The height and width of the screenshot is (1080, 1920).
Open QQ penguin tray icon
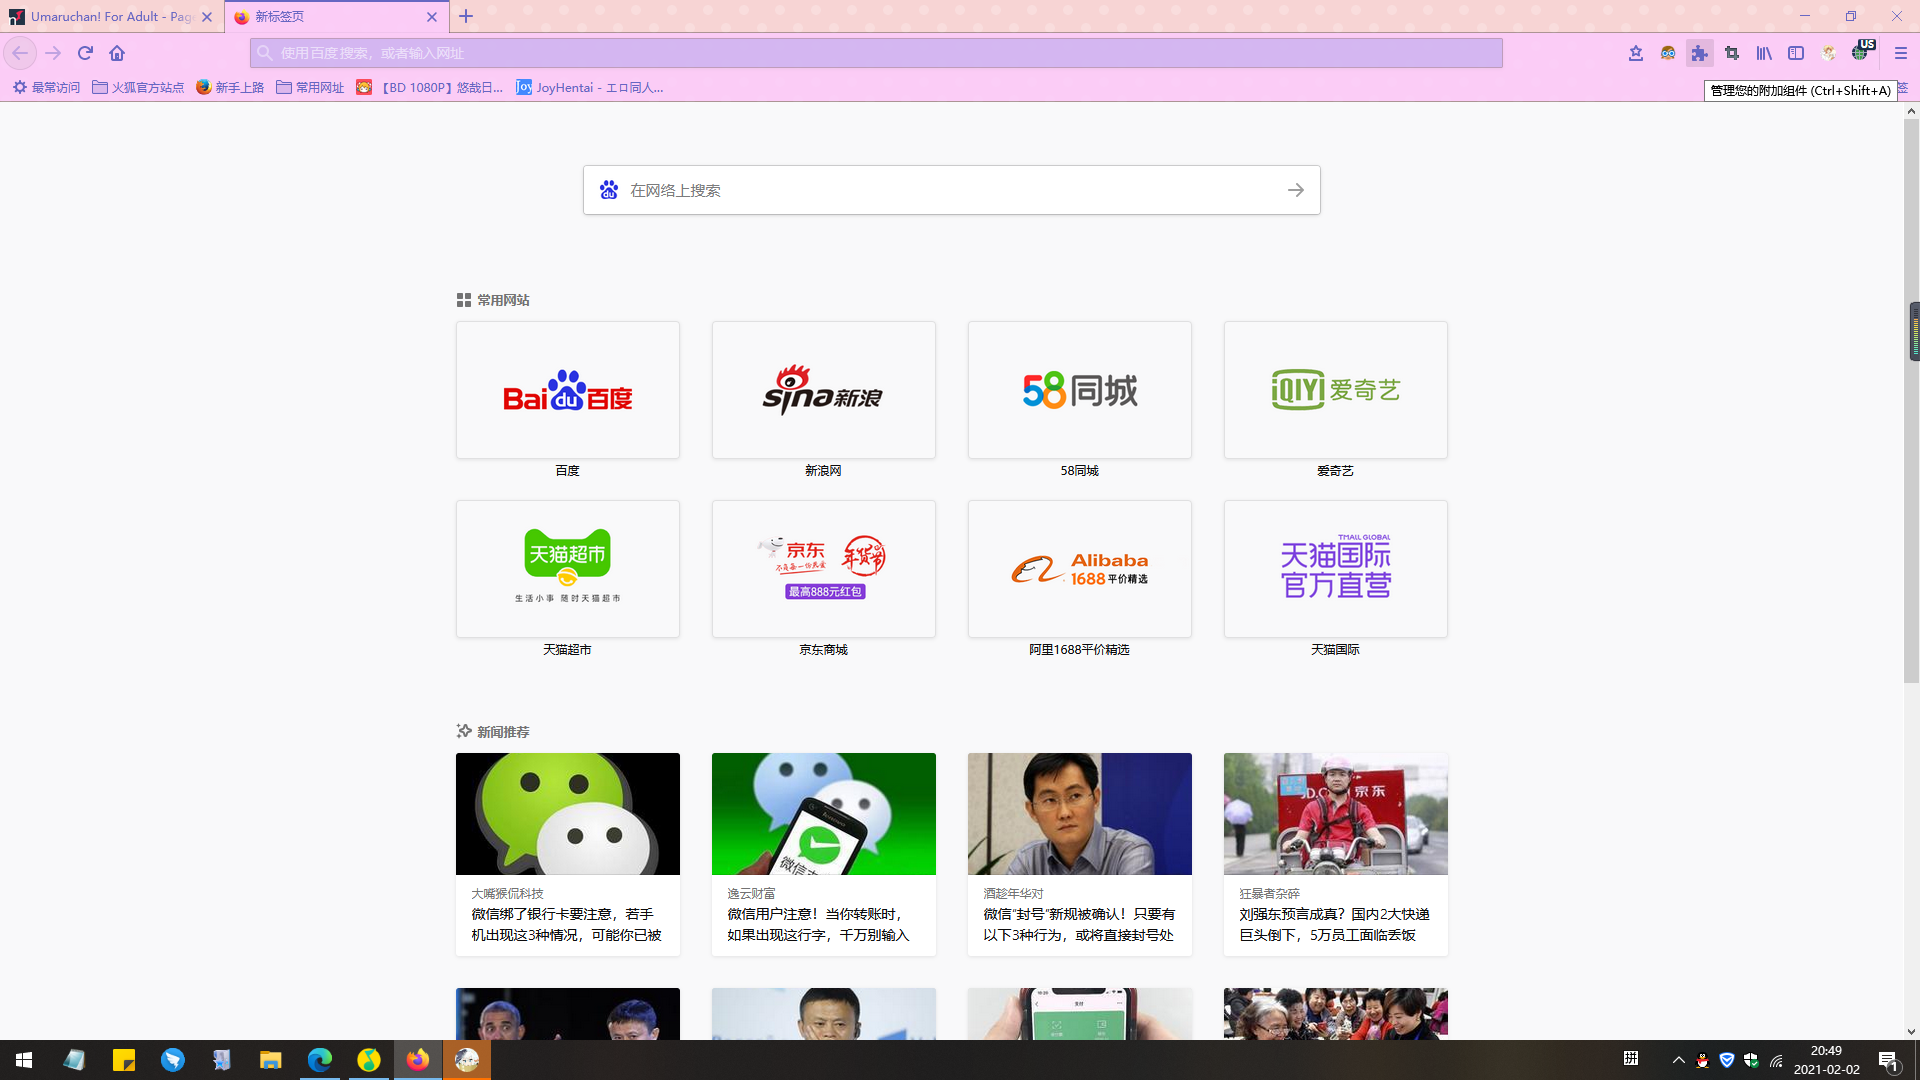point(1703,1060)
